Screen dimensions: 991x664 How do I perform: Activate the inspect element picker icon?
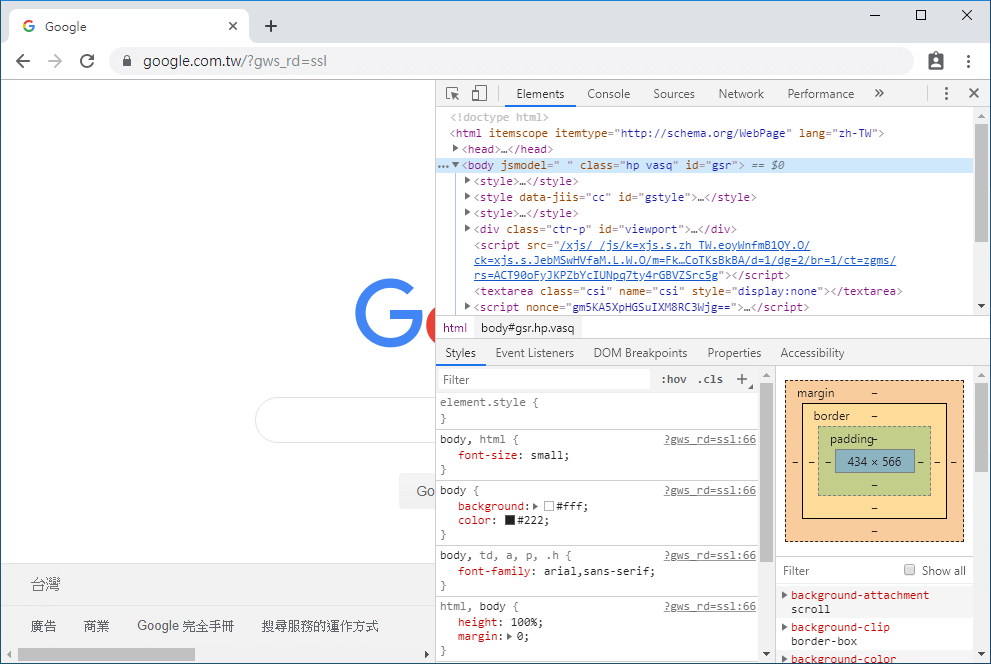tap(453, 94)
